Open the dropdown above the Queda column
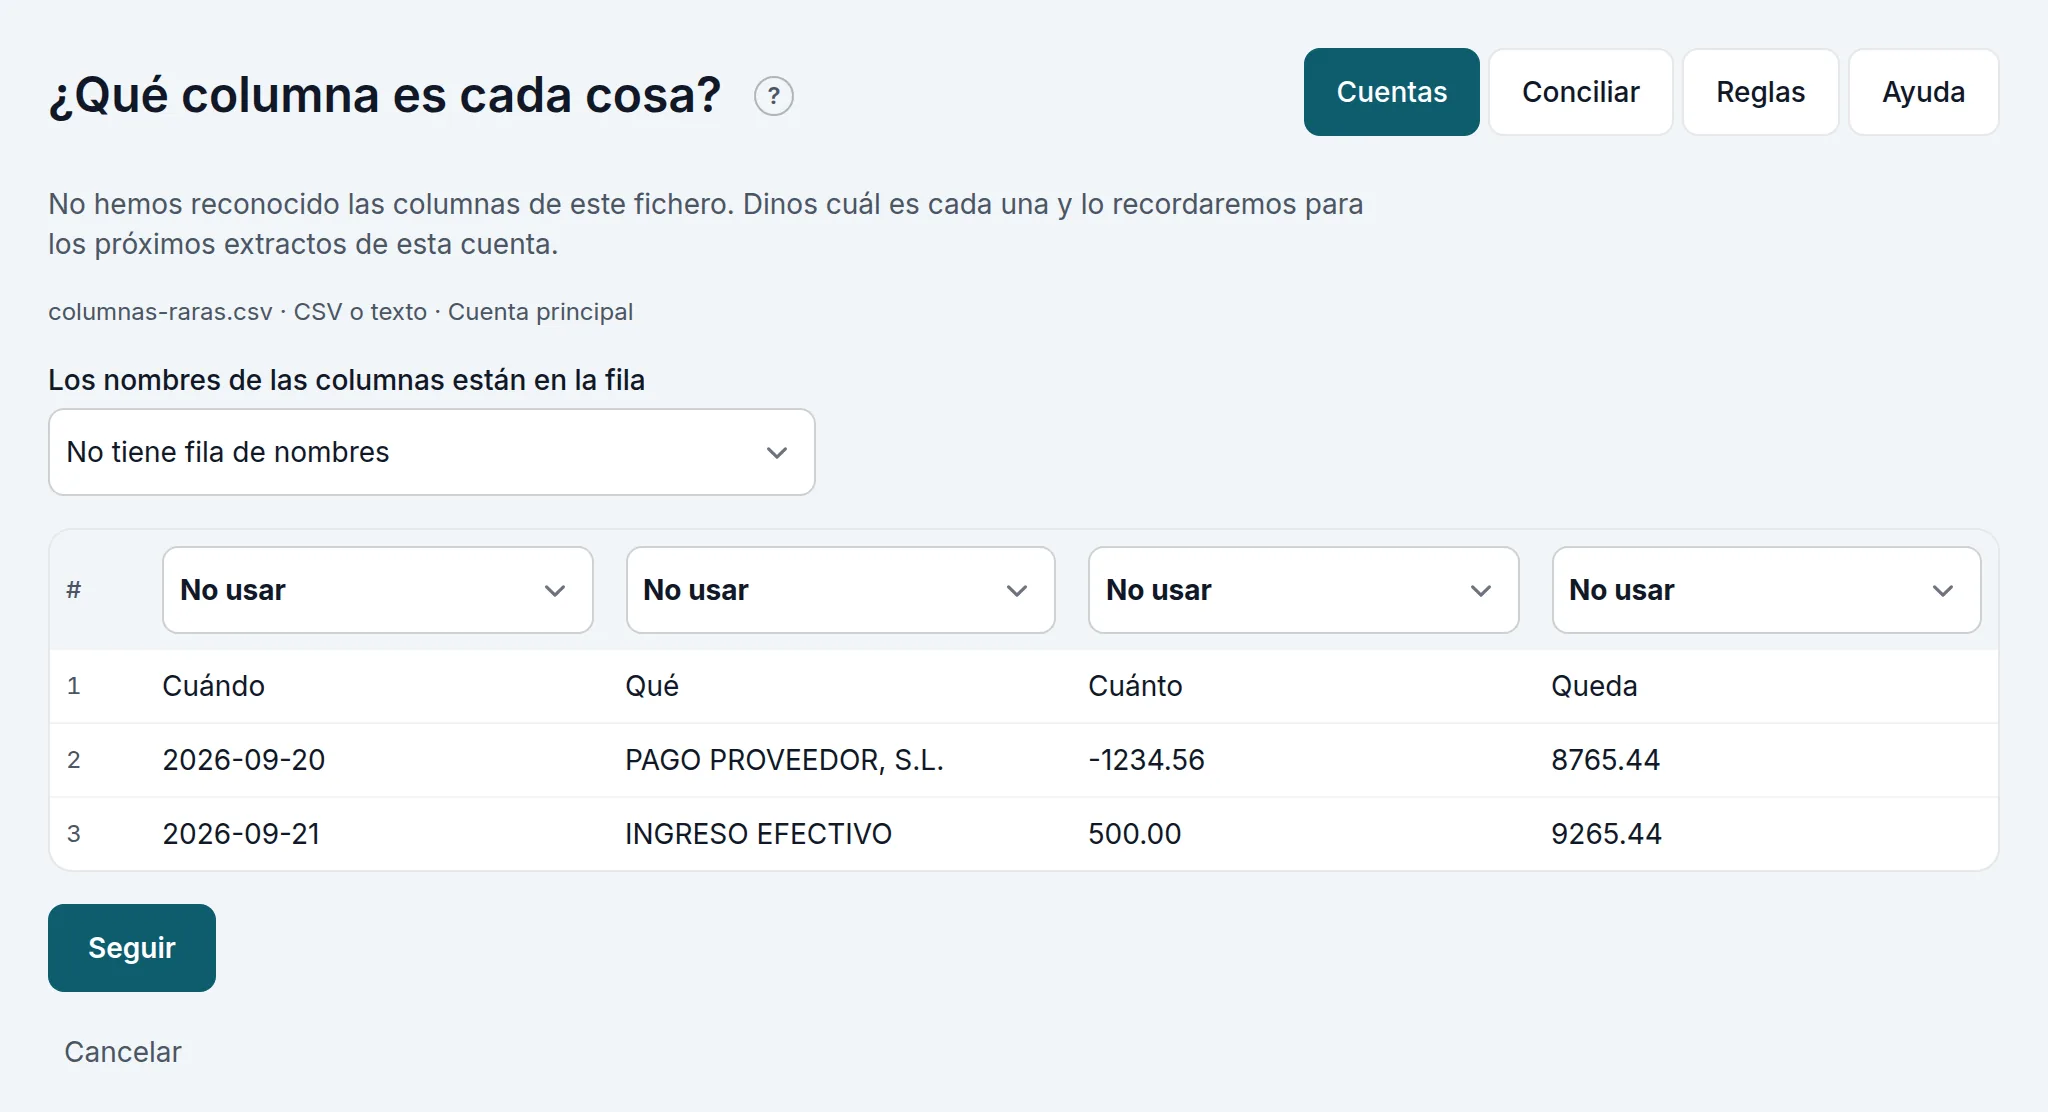 [x=1766, y=590]
